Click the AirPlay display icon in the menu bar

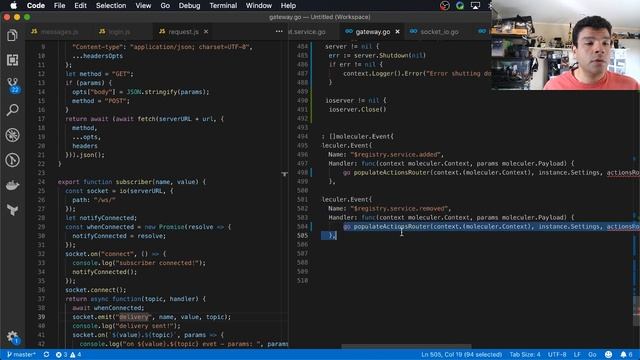point(475,6)
